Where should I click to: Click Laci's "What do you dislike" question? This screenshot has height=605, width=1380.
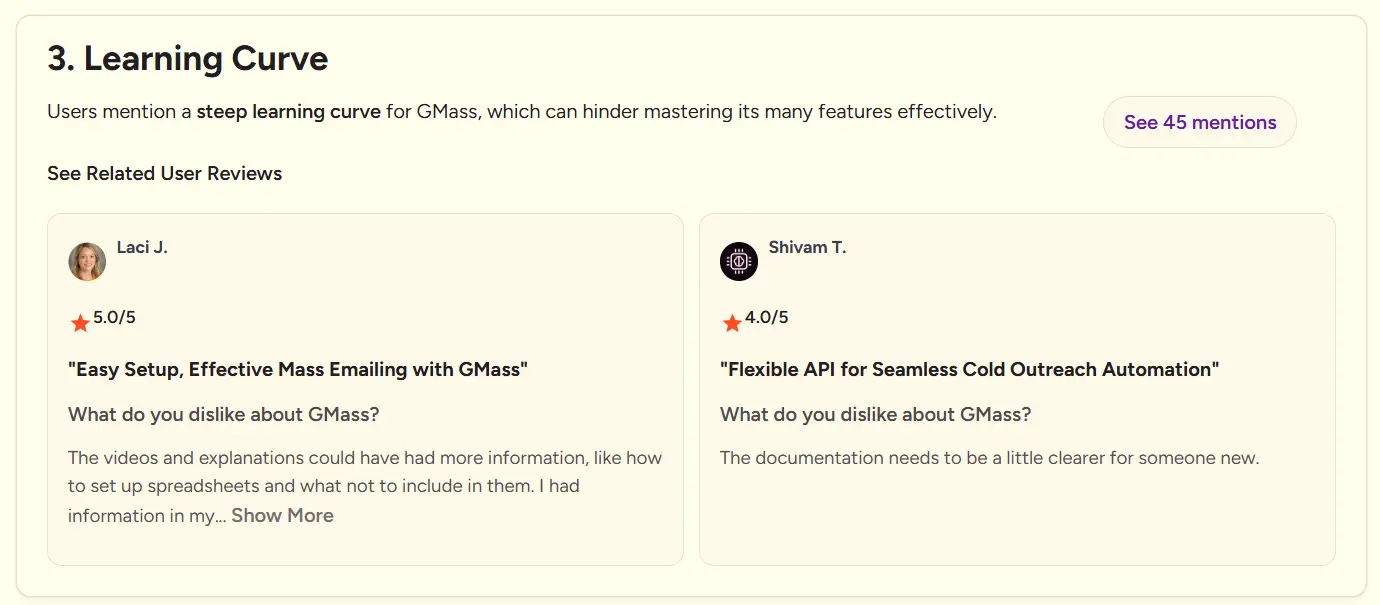click(224, 414)
